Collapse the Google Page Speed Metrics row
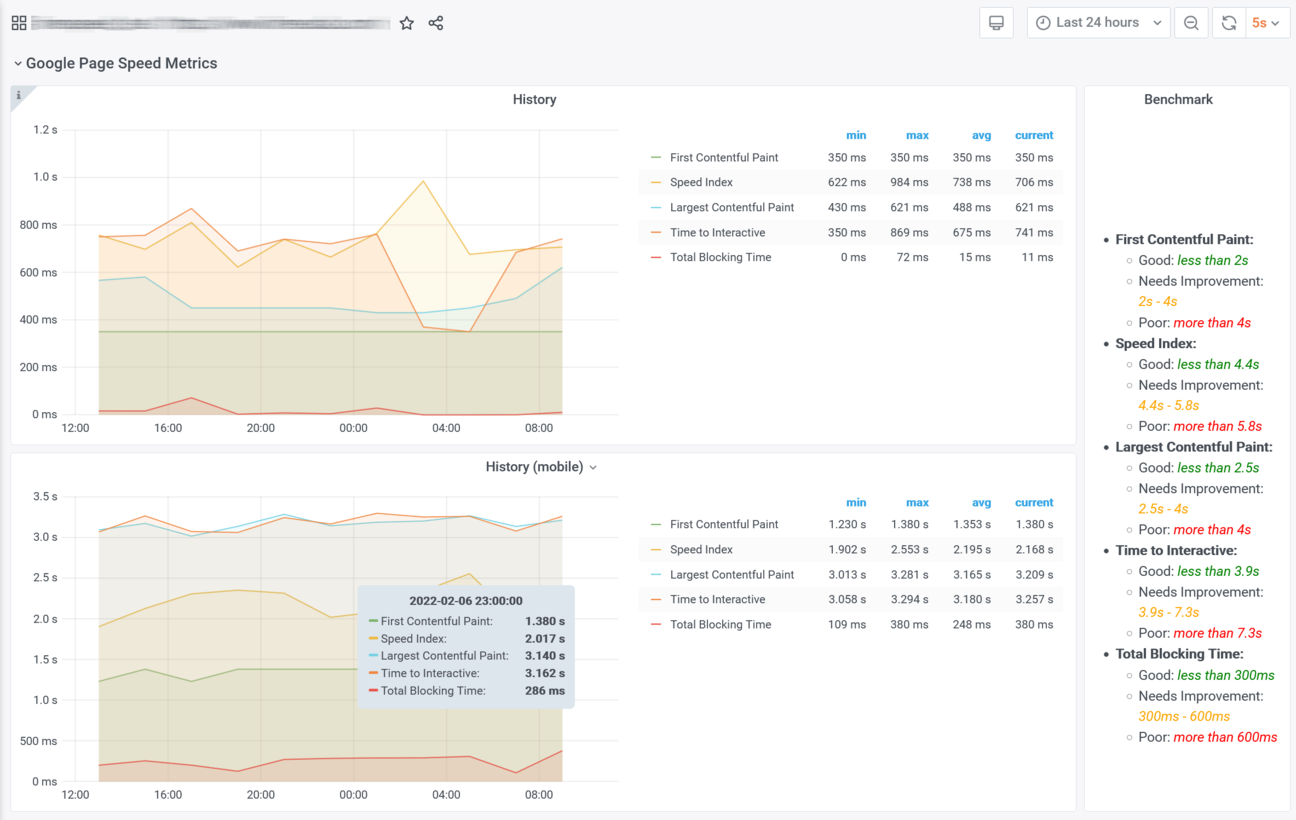Viewport: 1296px width, 820px height. (115, 63)
